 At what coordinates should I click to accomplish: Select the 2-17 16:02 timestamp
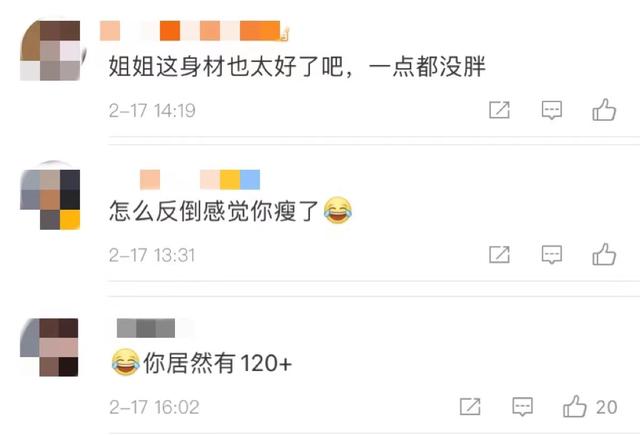pos(154,407)
